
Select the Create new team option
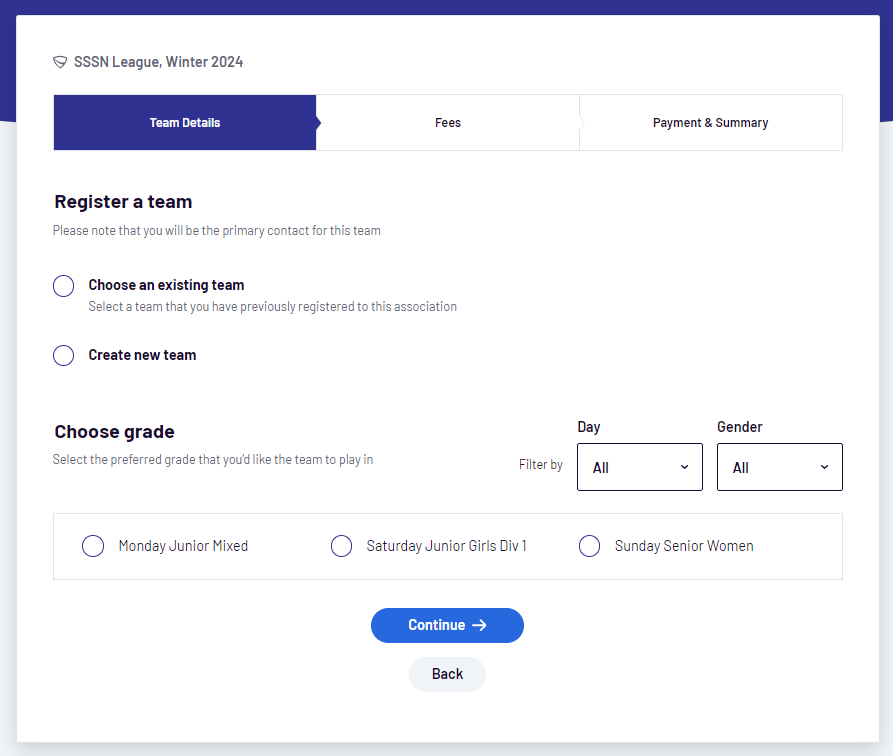pyautogui.click(x=63, y=355)
